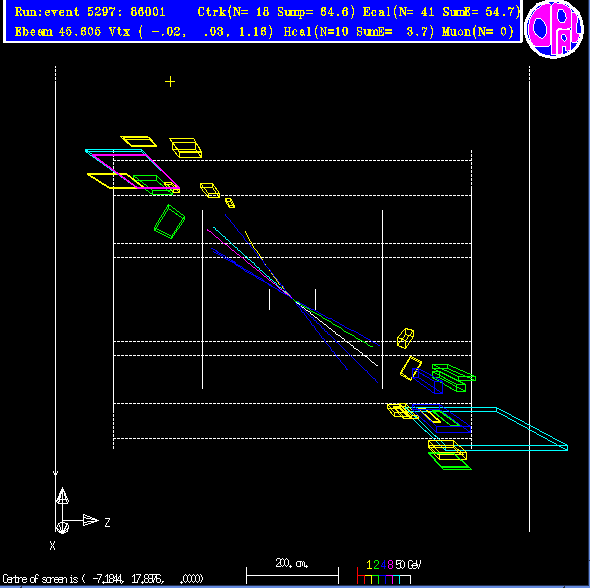
Task: Select the tilted green cluster box
Action: click(170, 222)
